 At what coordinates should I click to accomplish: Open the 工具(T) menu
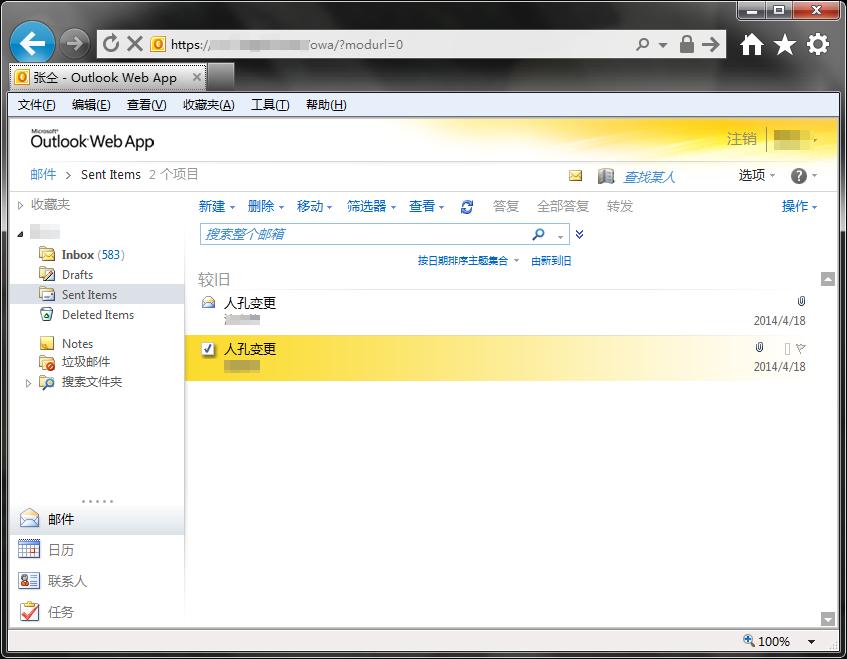click(269, 105)
